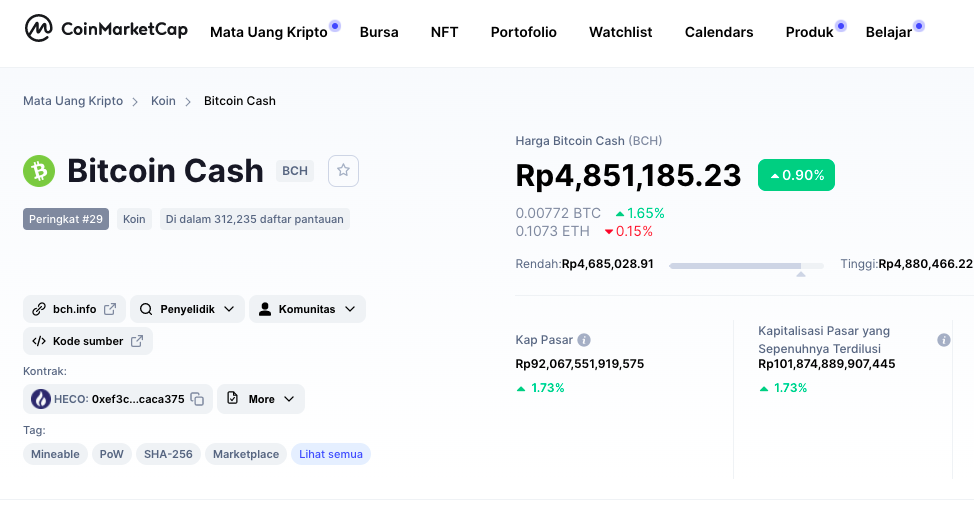Go to Watchlist page

pyautogui.click(x=621, y=32)
